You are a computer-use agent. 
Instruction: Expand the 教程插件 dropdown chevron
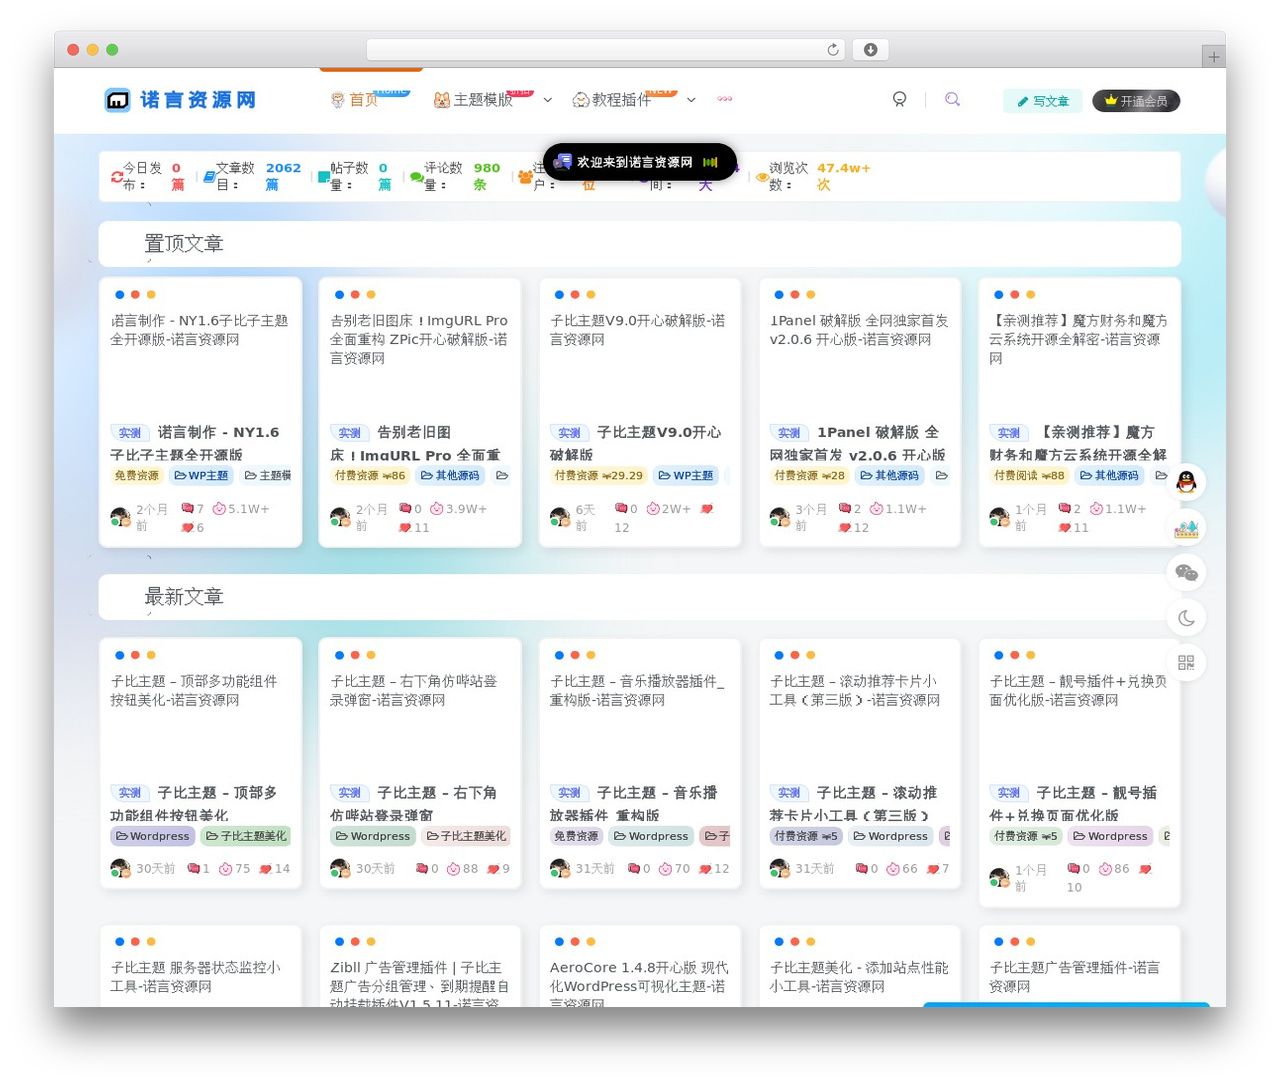click(691, 100)
